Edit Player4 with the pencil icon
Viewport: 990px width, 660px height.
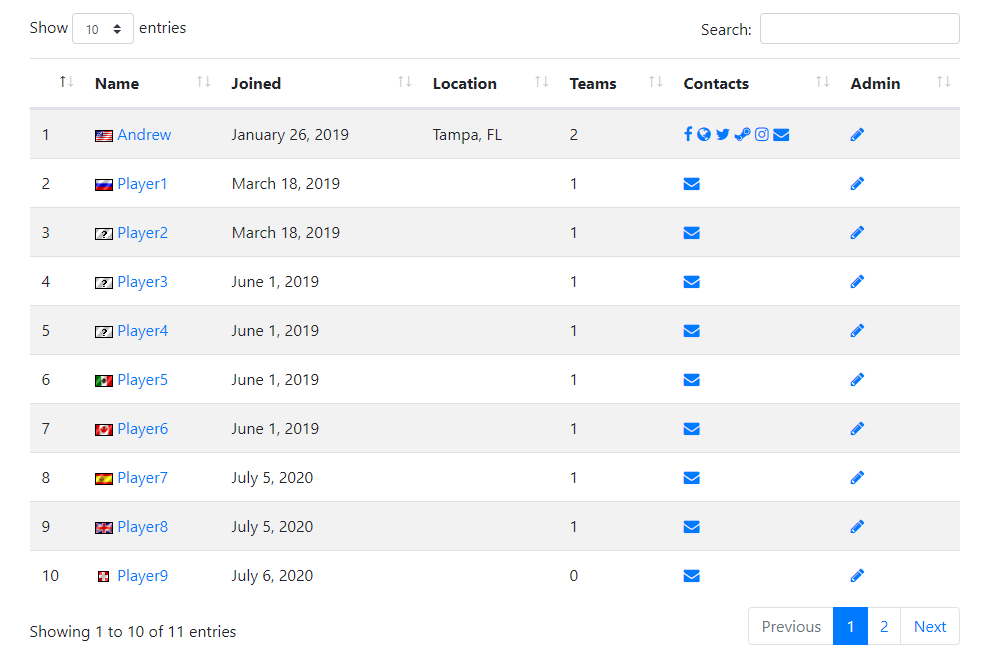[x=857, y=330]
